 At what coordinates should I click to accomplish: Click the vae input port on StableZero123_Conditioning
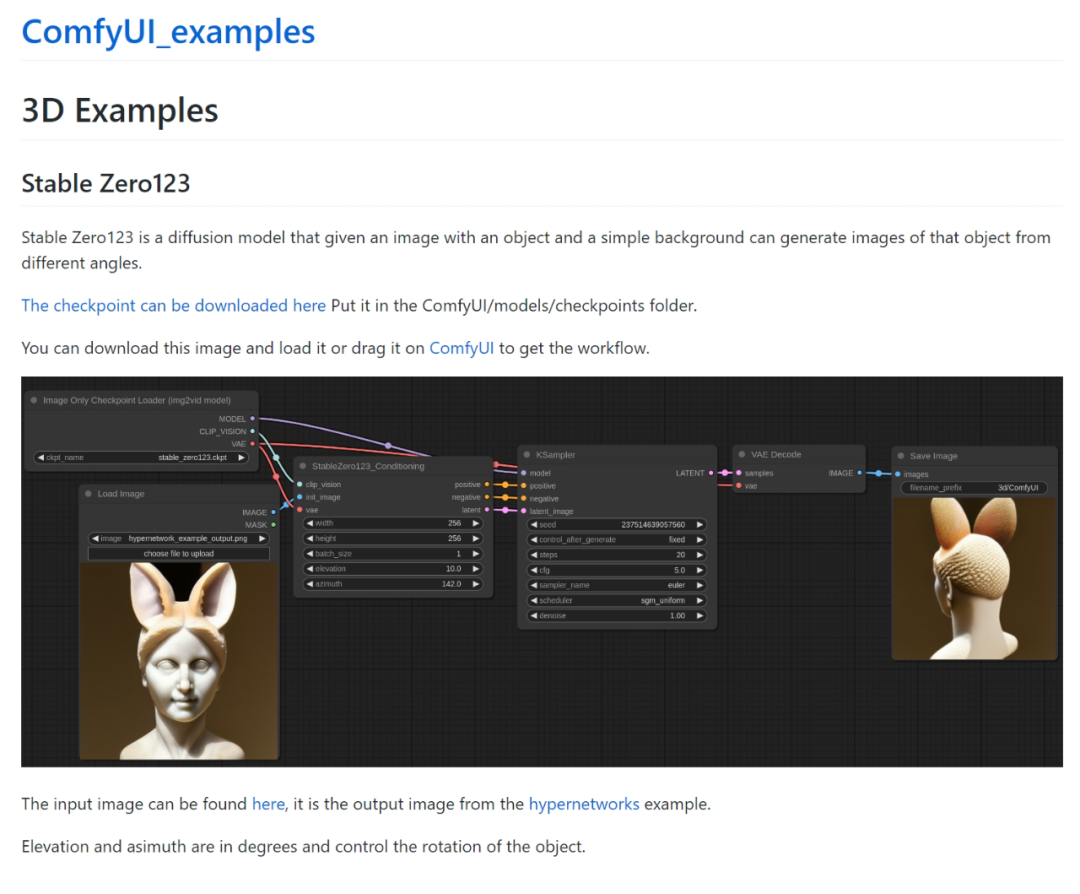click(x=300, y=510)
